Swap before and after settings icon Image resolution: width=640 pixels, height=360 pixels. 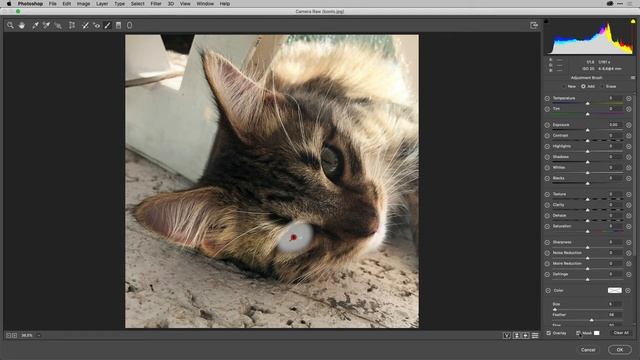tap(516, 336)
